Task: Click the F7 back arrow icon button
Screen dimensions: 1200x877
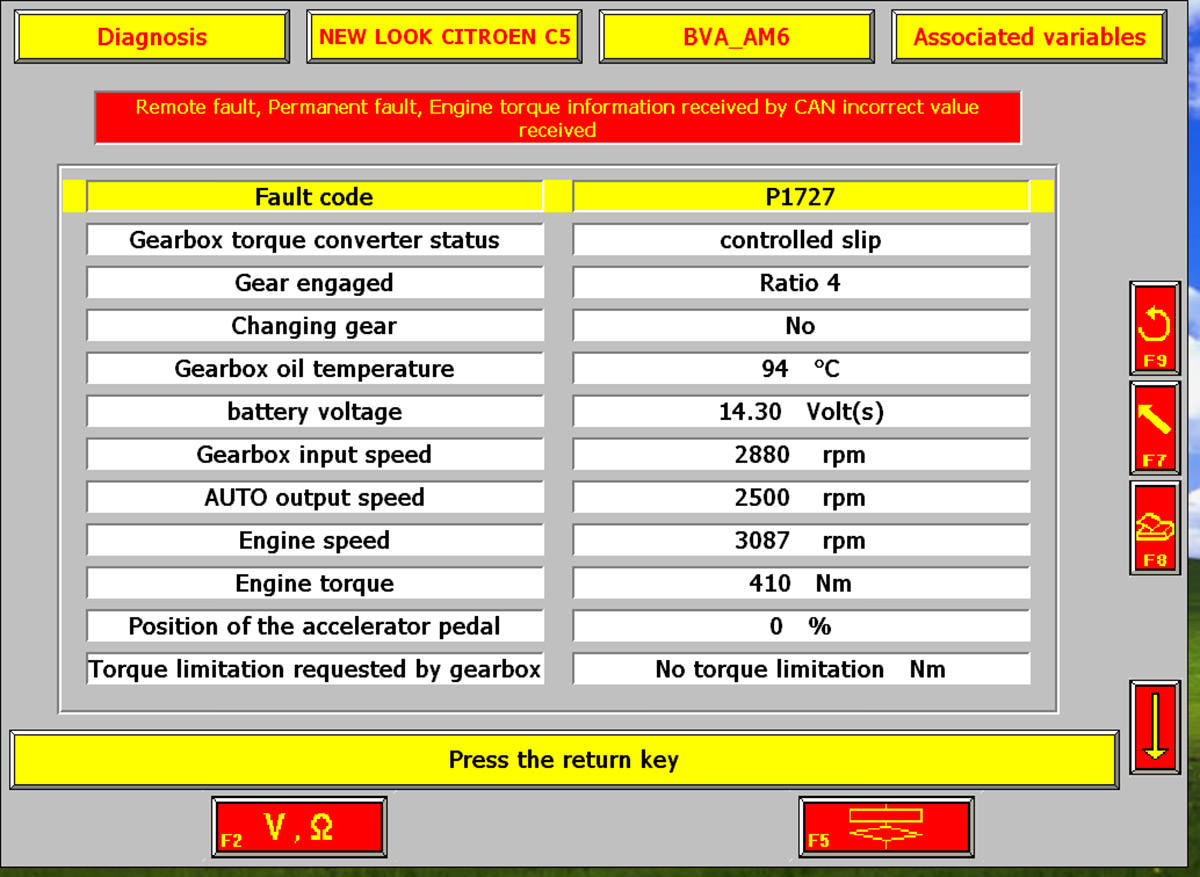Action: pyautogui.click(x=1154, y=427)
